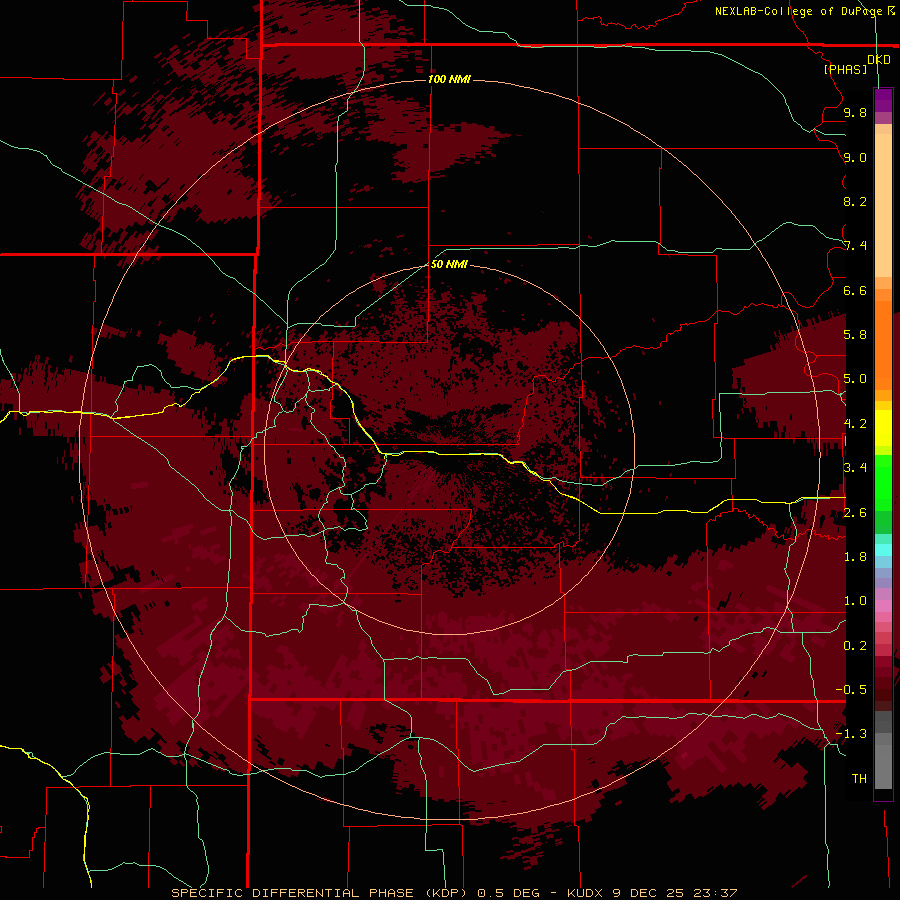Pick the purple segment atop color bar
Image resolution: width=900 pixels, height=900 pixels.
883,100
